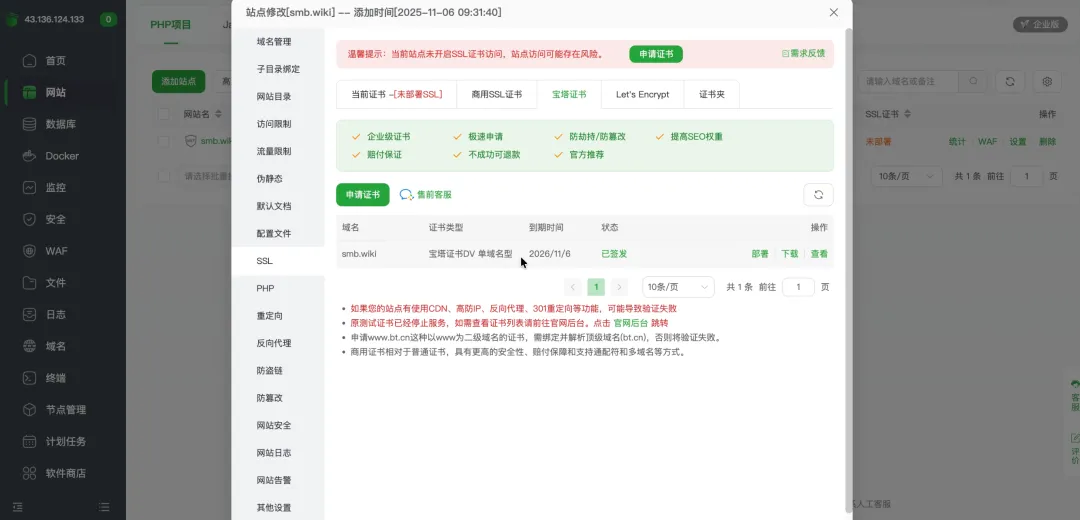Go to the 数据库 database section in the sidebar

pyautogui.click(x=60, y=124)
